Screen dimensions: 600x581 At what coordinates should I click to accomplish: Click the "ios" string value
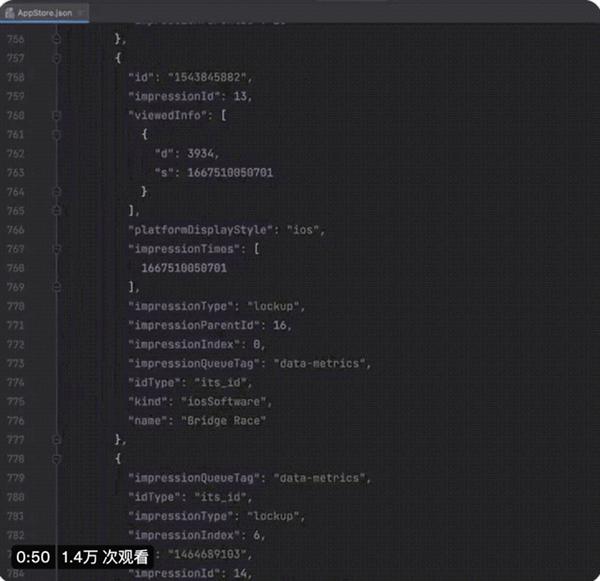coord(303,230)
